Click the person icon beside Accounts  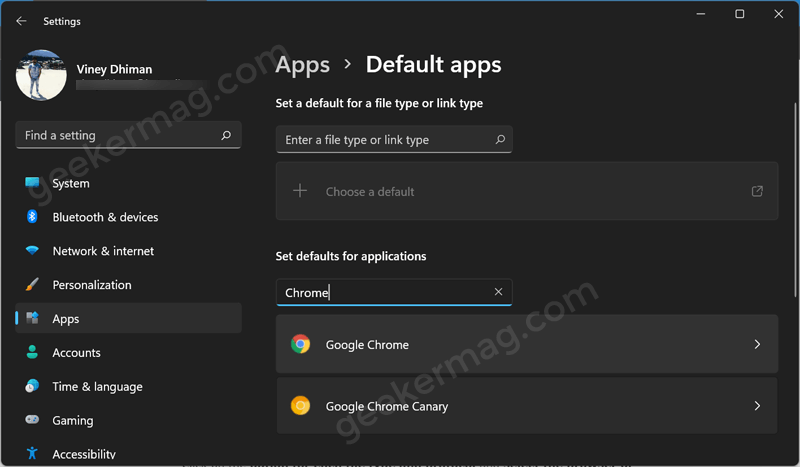click(x=32, y=352)
